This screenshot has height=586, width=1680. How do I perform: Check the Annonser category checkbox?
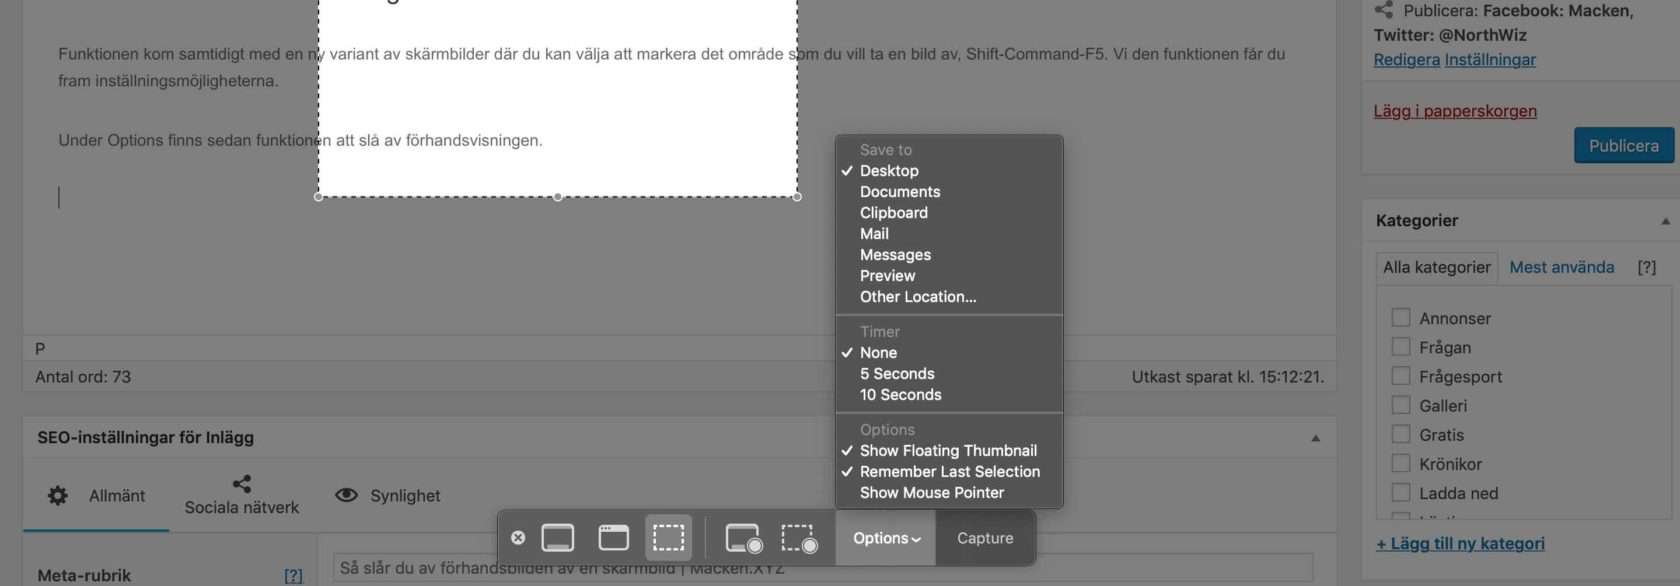tap(1401, 318)
